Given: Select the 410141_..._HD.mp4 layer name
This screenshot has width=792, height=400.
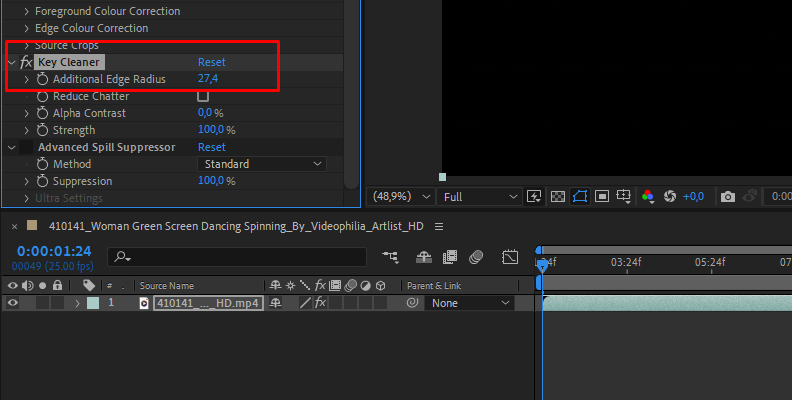Looking at the screenshot, I should 208,303.
